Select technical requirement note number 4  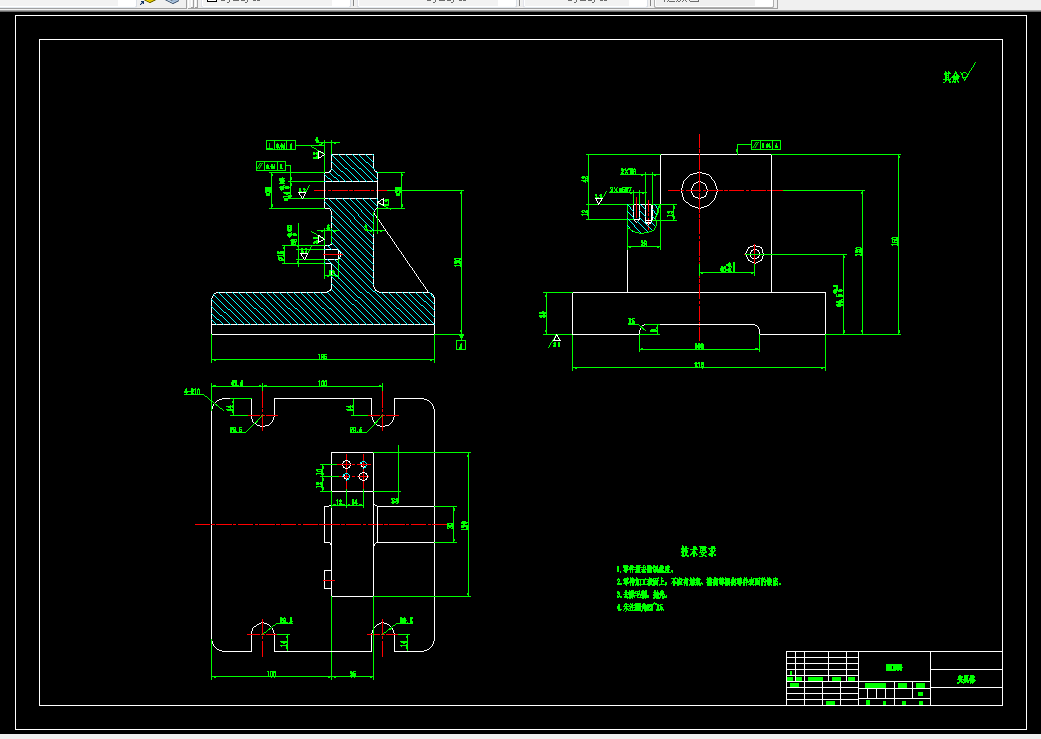(640, 607)
